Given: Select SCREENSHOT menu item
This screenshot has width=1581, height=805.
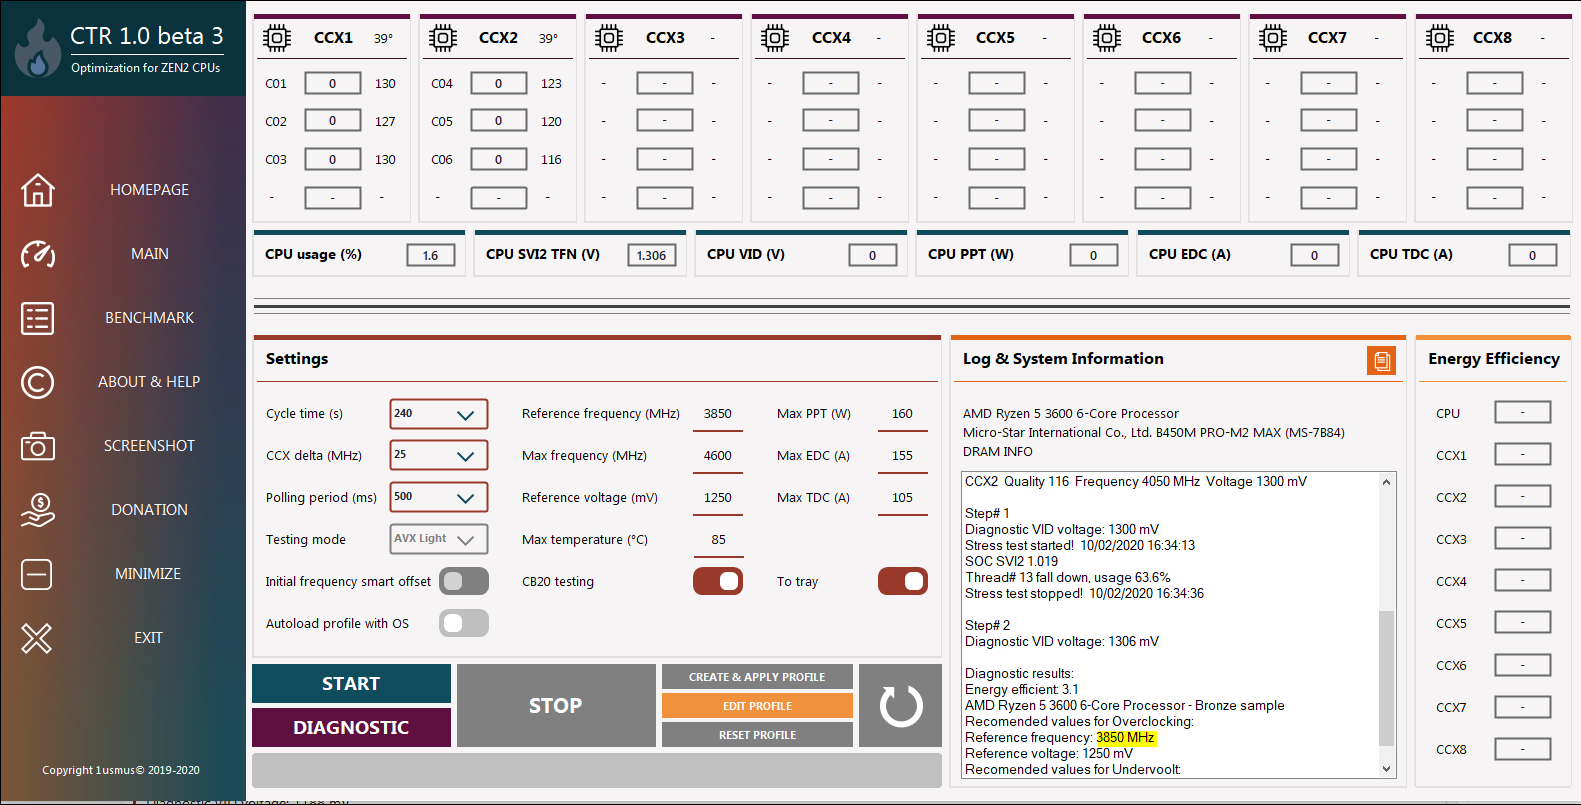Looking at the screenshot, I should 150,446.
